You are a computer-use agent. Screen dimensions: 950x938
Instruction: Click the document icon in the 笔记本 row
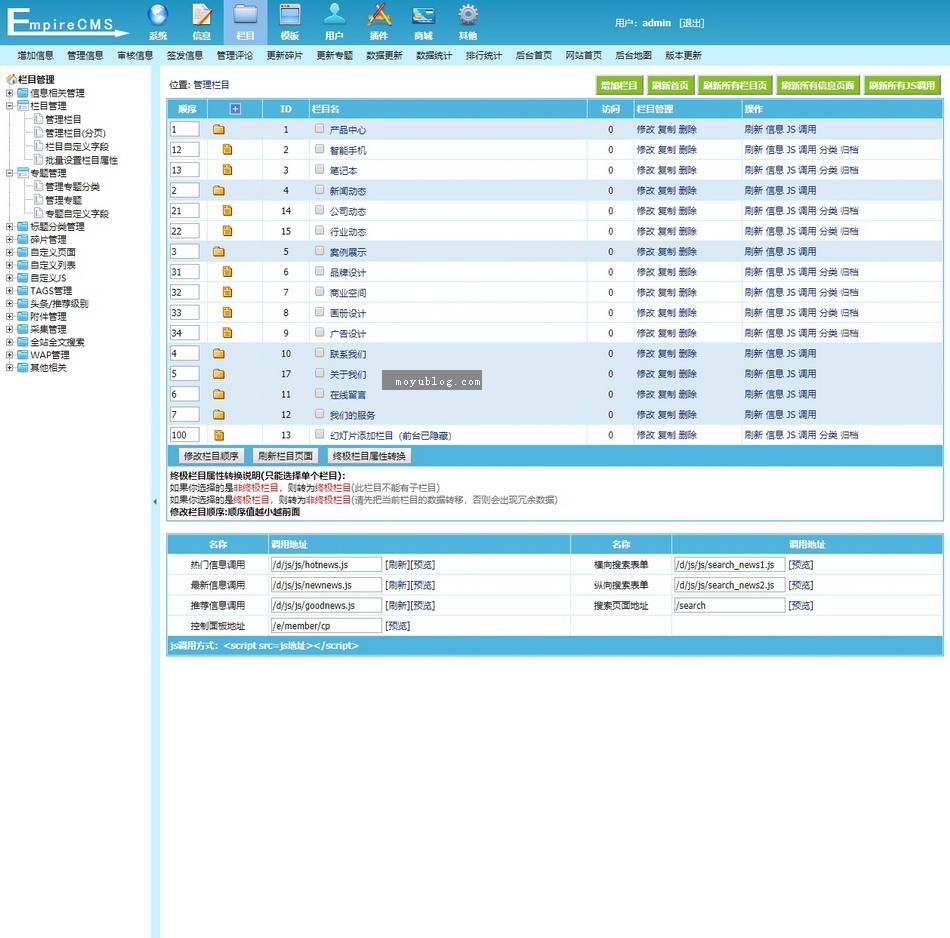(x=227, y=170)
